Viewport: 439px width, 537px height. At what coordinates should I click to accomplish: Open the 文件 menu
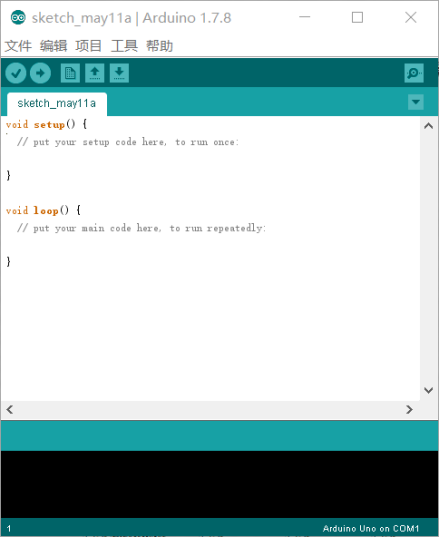(x=18, y=46)
